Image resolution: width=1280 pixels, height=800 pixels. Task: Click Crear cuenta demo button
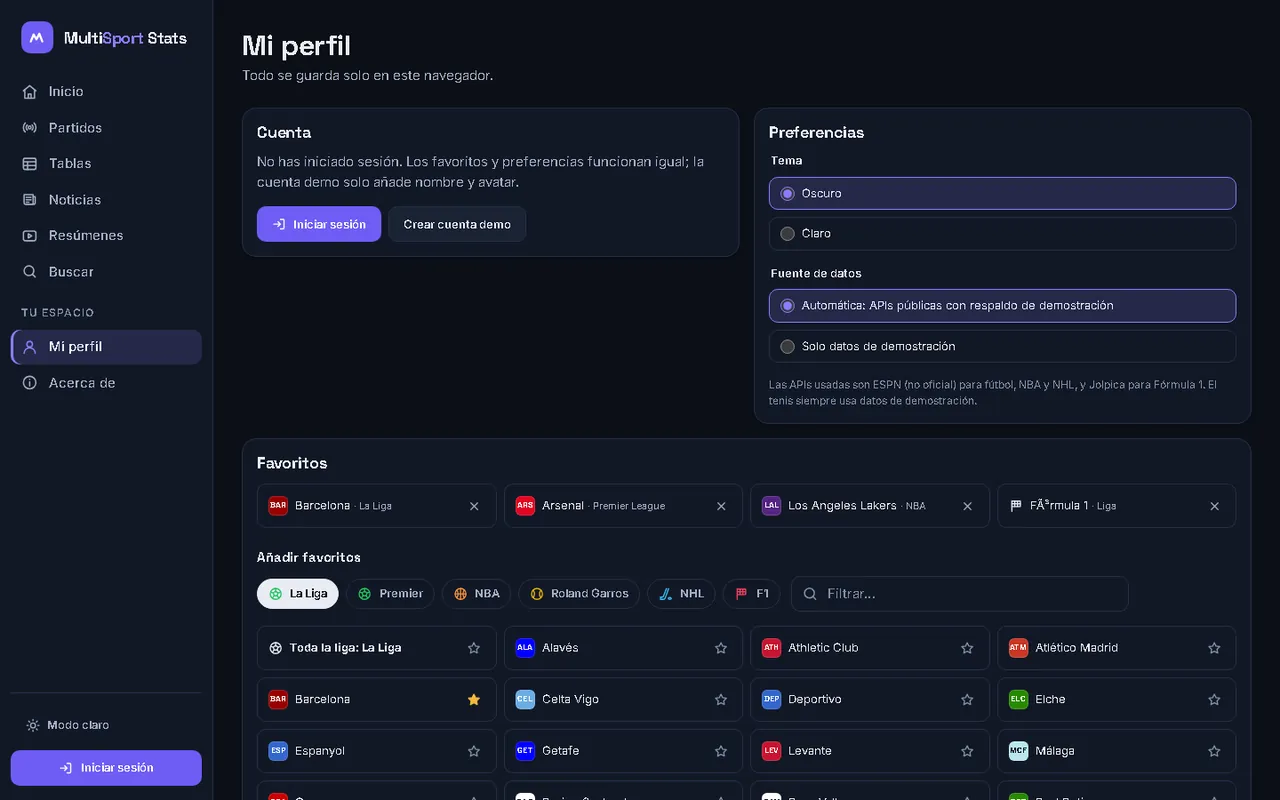pyautogui.click(x=457, y=224)
